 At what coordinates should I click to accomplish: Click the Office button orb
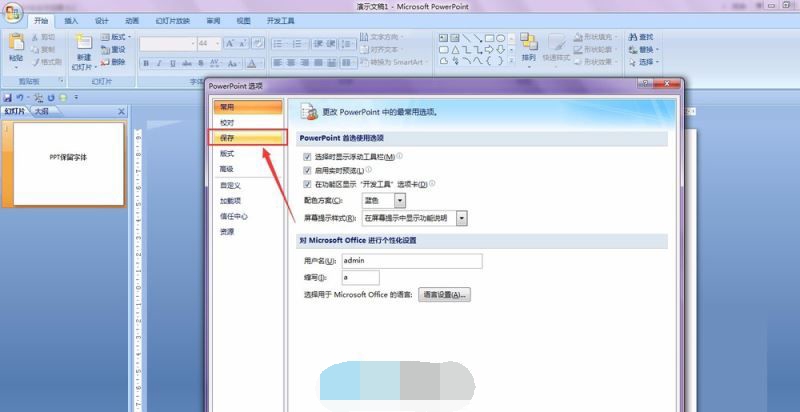(x=13, y=15)
